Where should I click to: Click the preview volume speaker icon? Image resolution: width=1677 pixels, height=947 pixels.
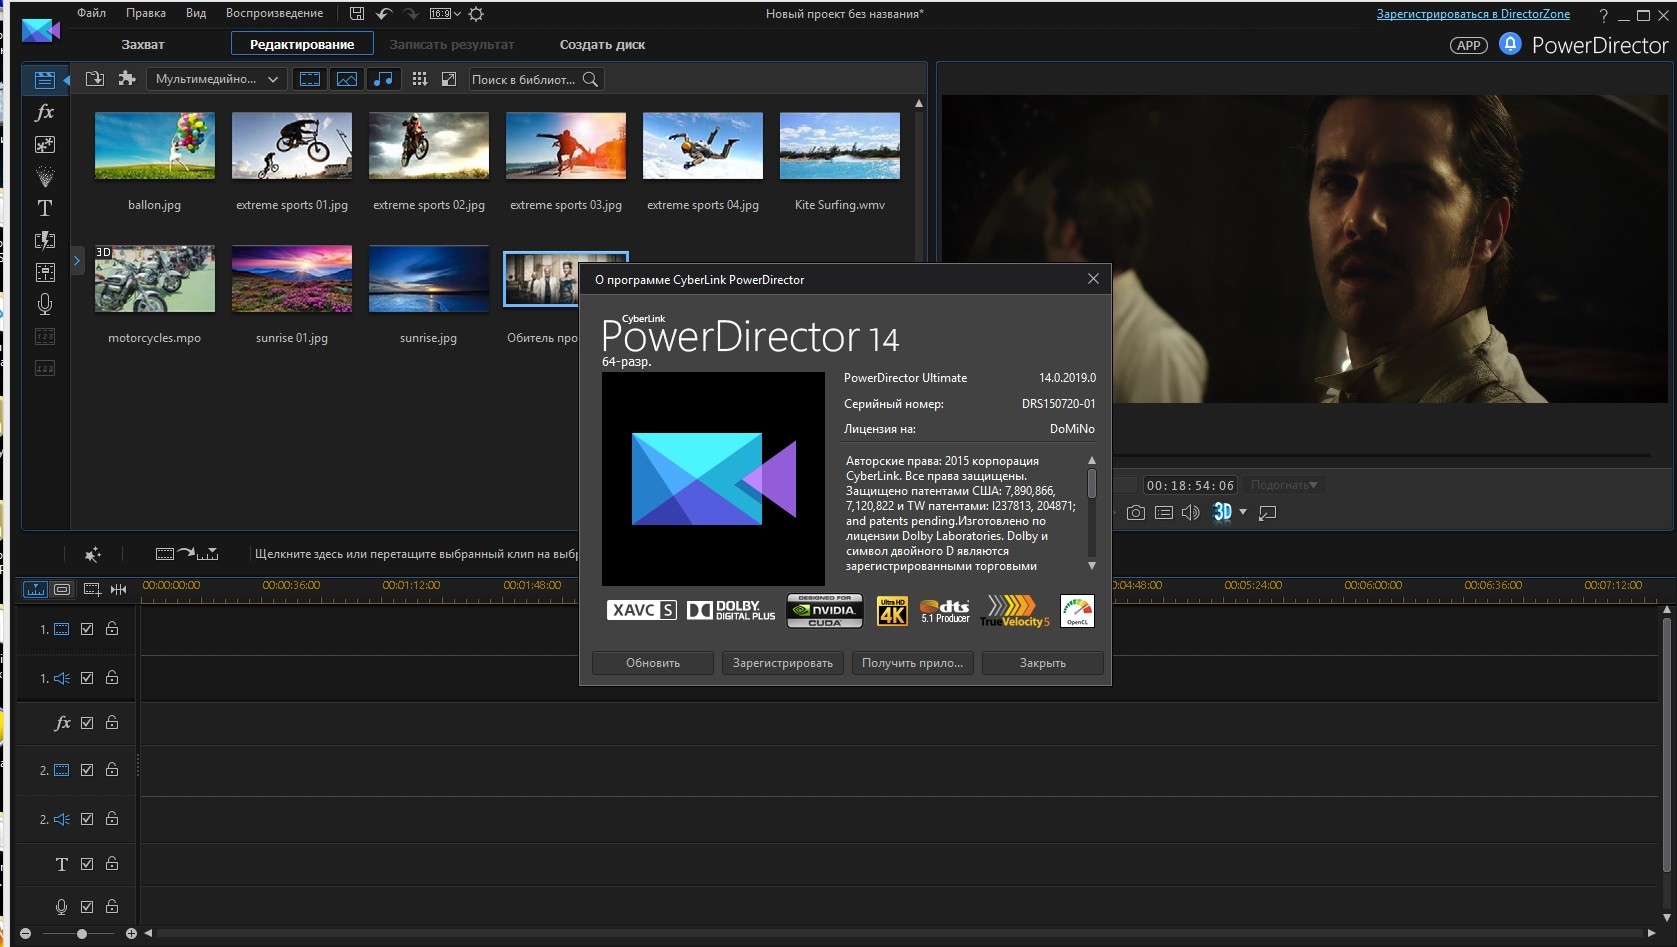click(x=1190, y=513)
